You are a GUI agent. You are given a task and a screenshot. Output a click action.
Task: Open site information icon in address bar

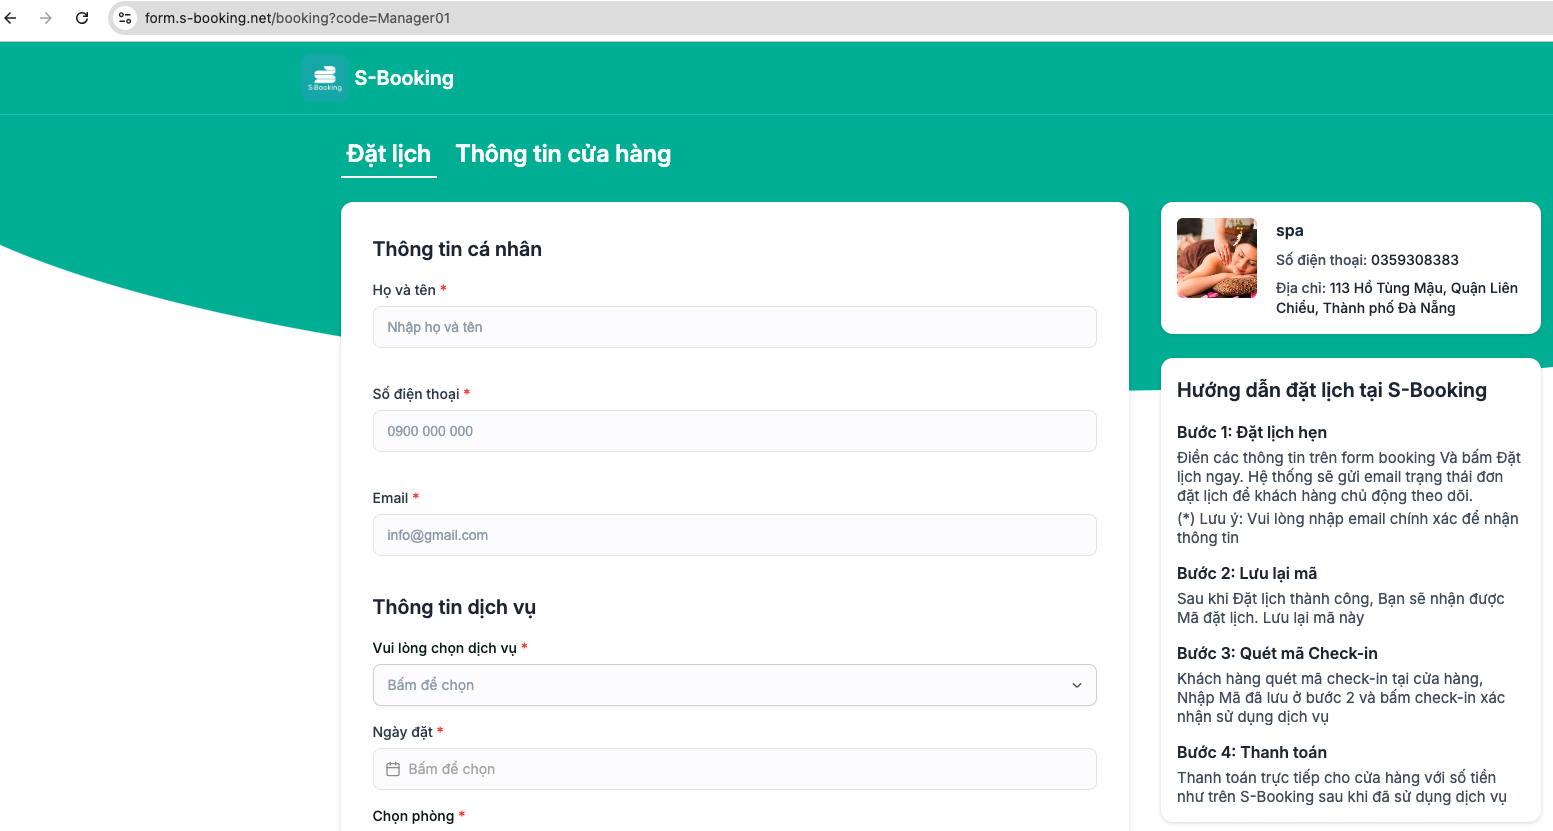click(125, 18)
